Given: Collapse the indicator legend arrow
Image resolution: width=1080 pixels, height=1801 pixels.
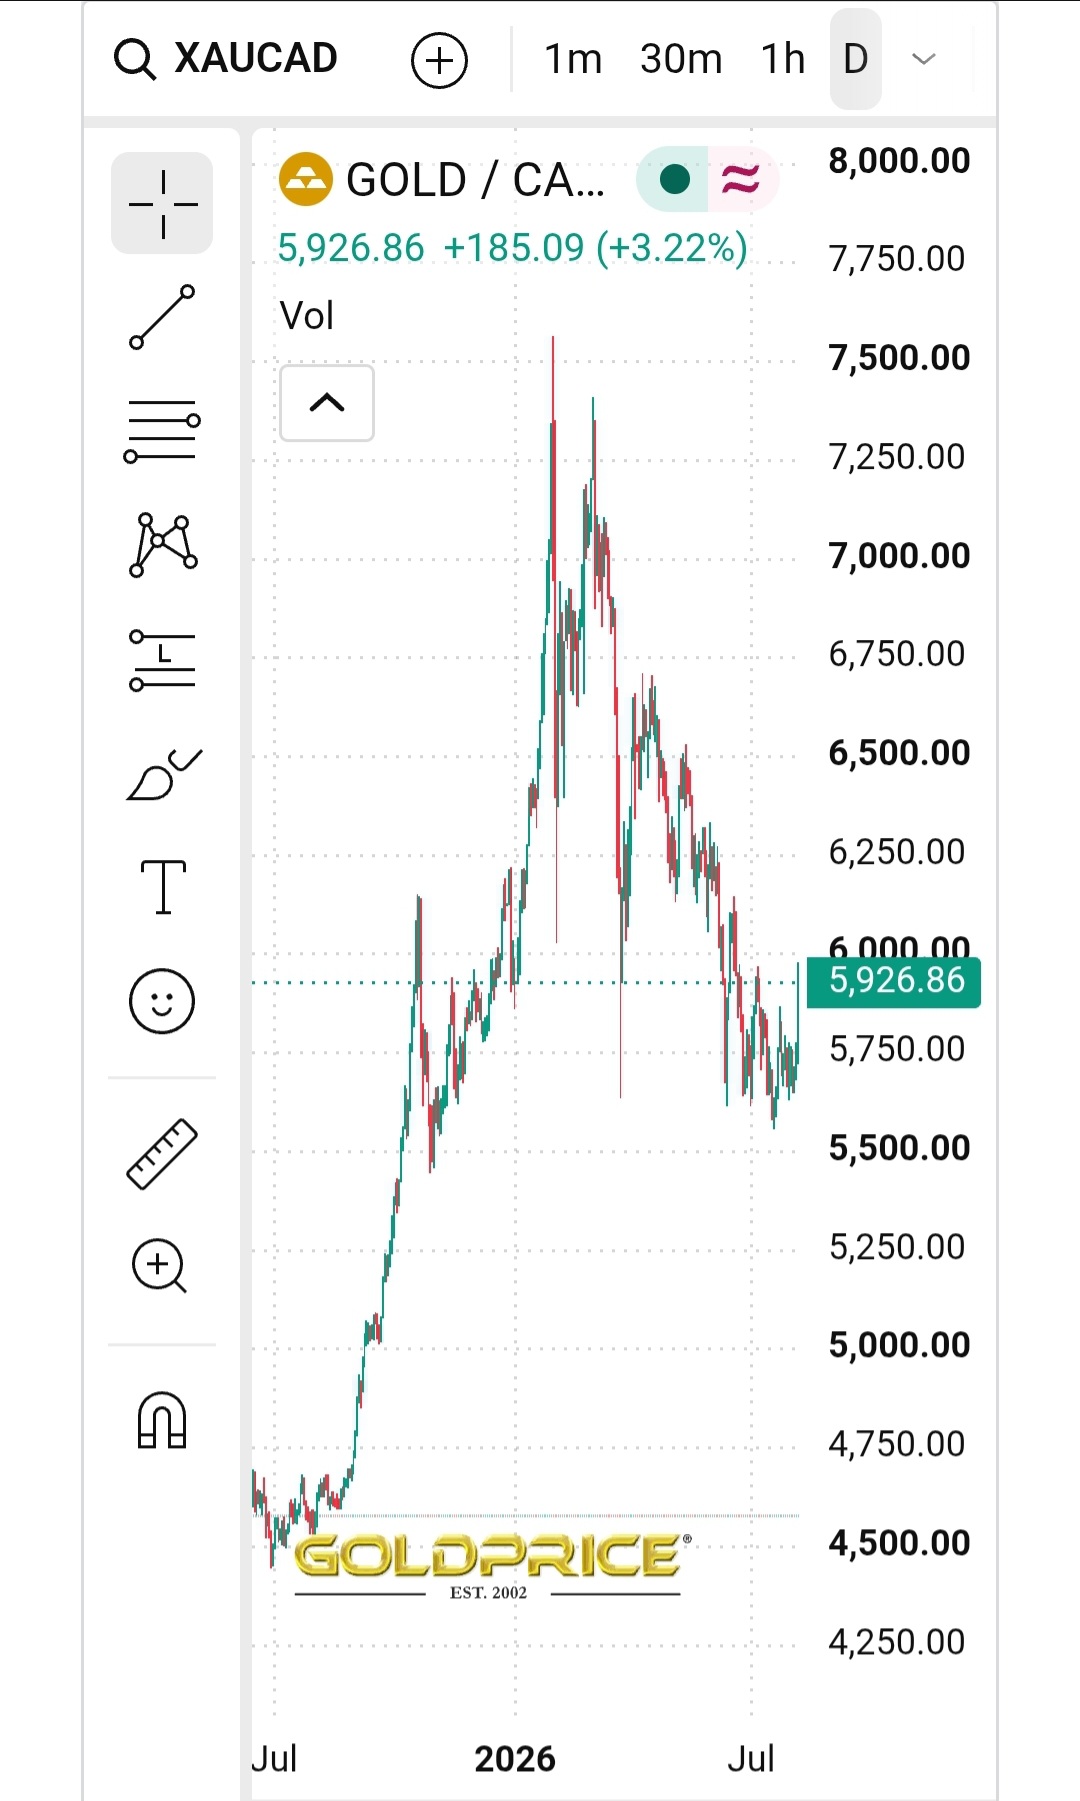Looking at the screenshot, I should pos(327,403).
